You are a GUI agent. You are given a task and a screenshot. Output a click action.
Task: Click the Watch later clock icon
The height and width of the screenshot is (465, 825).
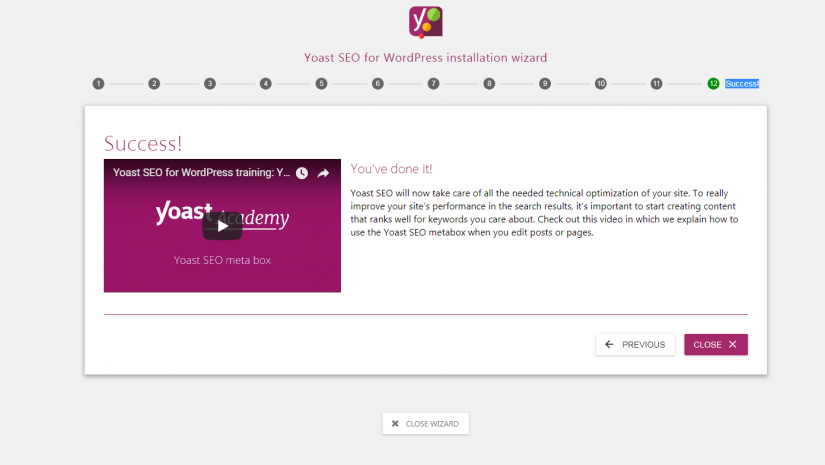pyautogui.click(x=301, y=173)
